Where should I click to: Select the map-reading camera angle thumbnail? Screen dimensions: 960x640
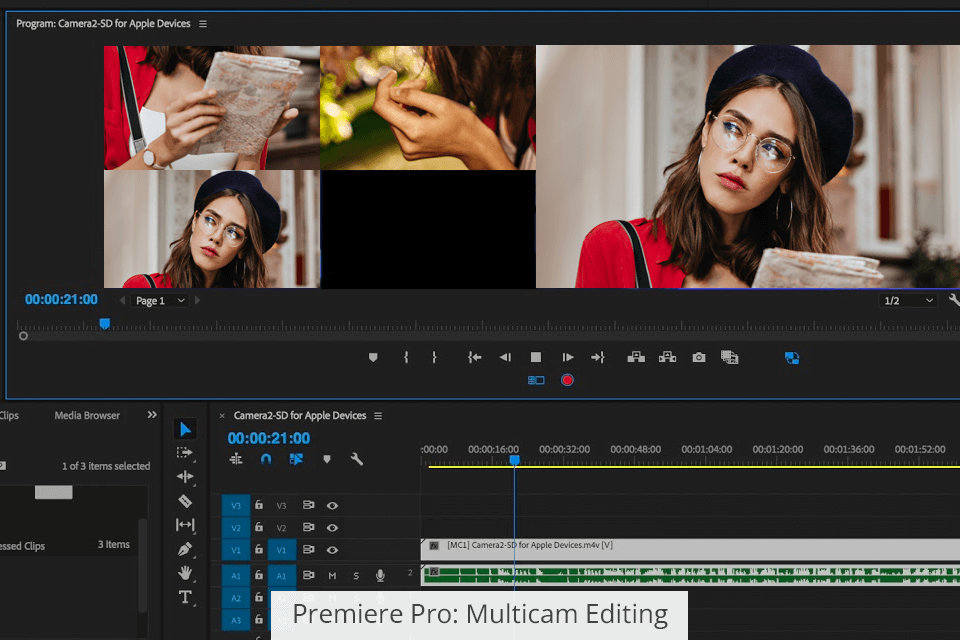click(212, 108)
